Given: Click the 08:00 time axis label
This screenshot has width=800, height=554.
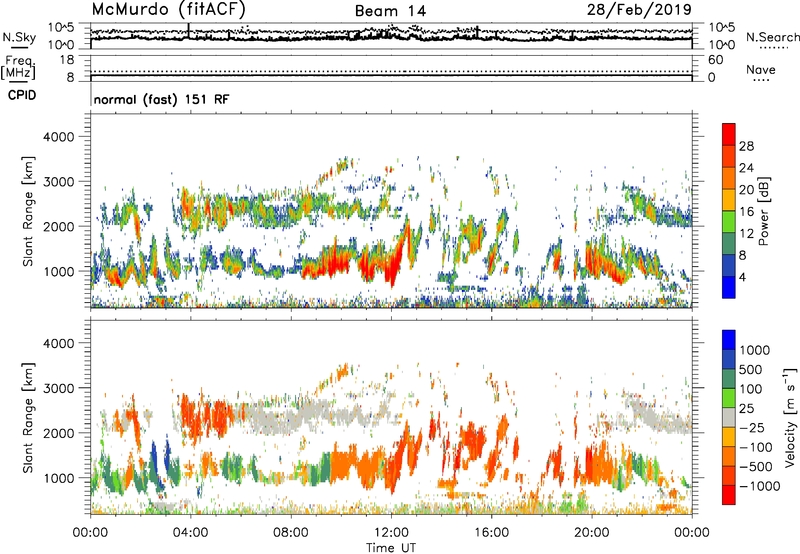Looking at the screenshot, I should pyautogui.click(x=291, y=533).
